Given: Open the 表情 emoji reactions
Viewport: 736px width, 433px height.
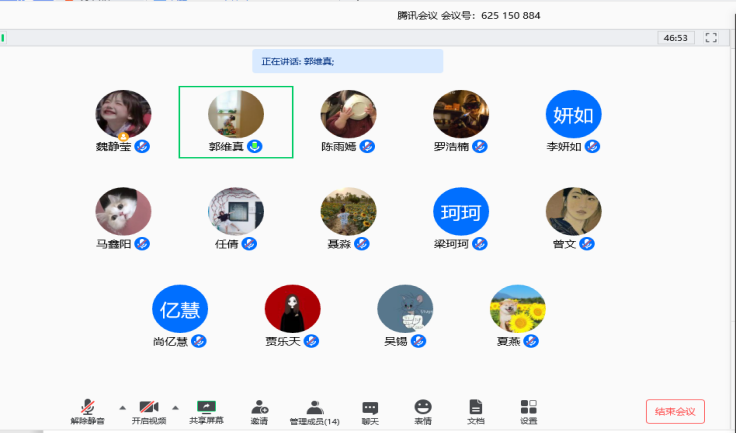Looking at the screenshot, I should (x=423, y=411).
